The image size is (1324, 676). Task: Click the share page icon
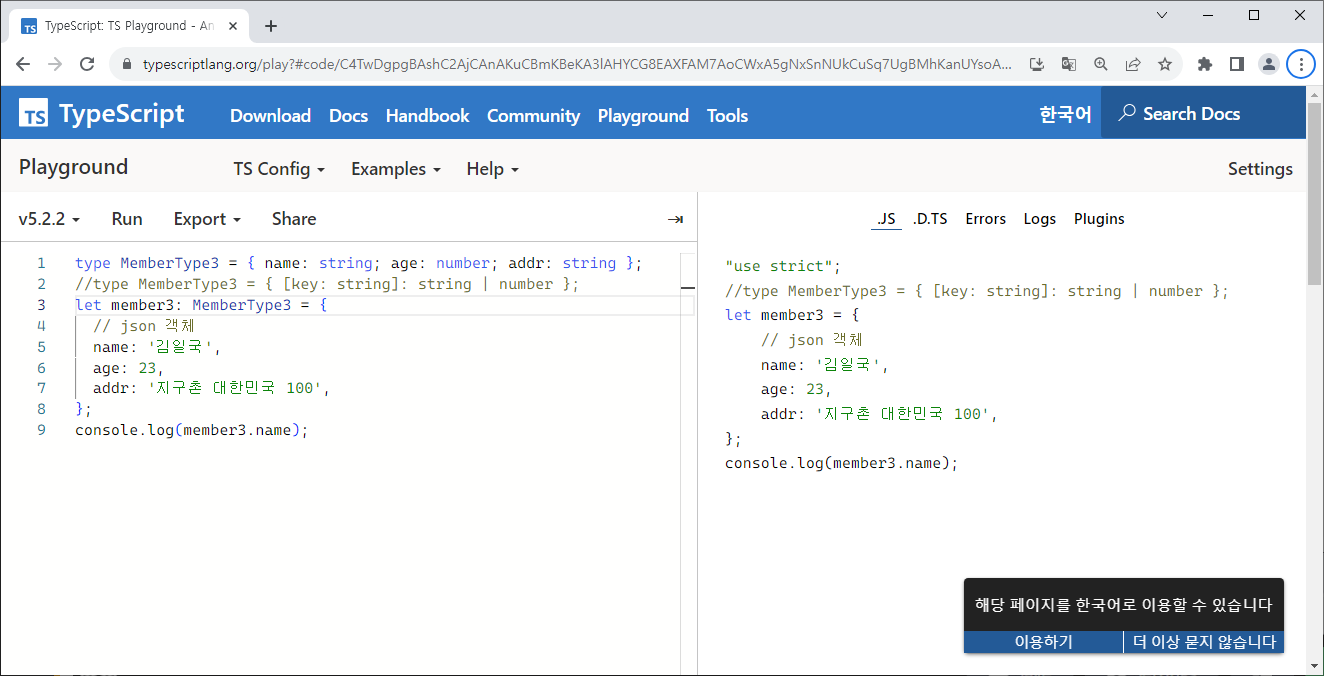1133,64
